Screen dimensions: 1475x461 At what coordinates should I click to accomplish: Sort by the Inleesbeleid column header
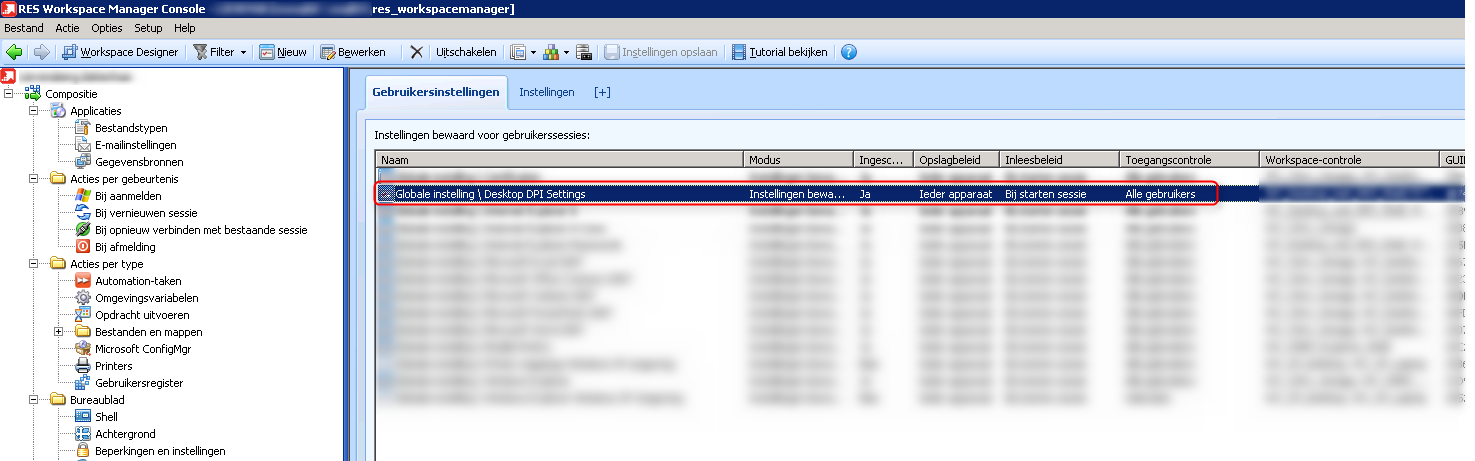point(1060,159)
